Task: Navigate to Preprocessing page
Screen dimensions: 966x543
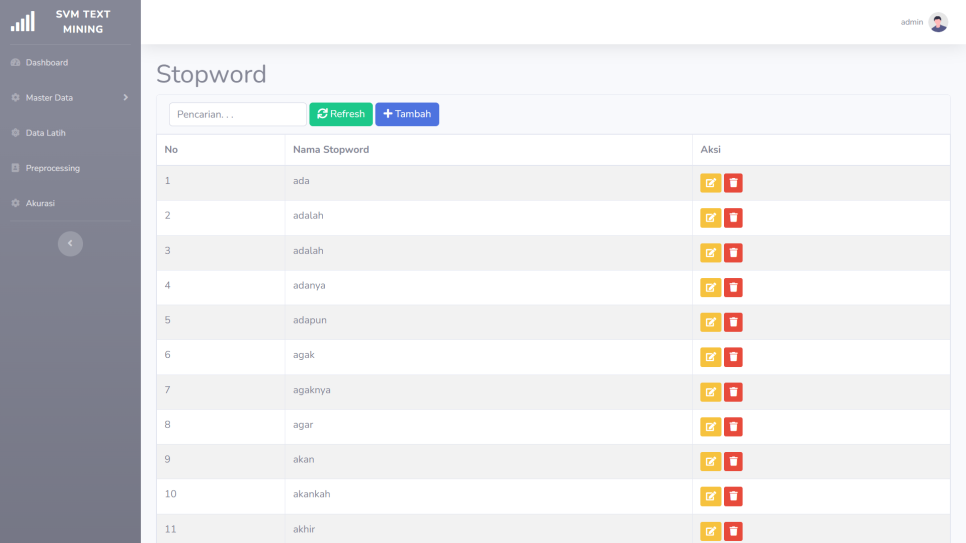Action: pyautogui.click(x=52, y=168)
